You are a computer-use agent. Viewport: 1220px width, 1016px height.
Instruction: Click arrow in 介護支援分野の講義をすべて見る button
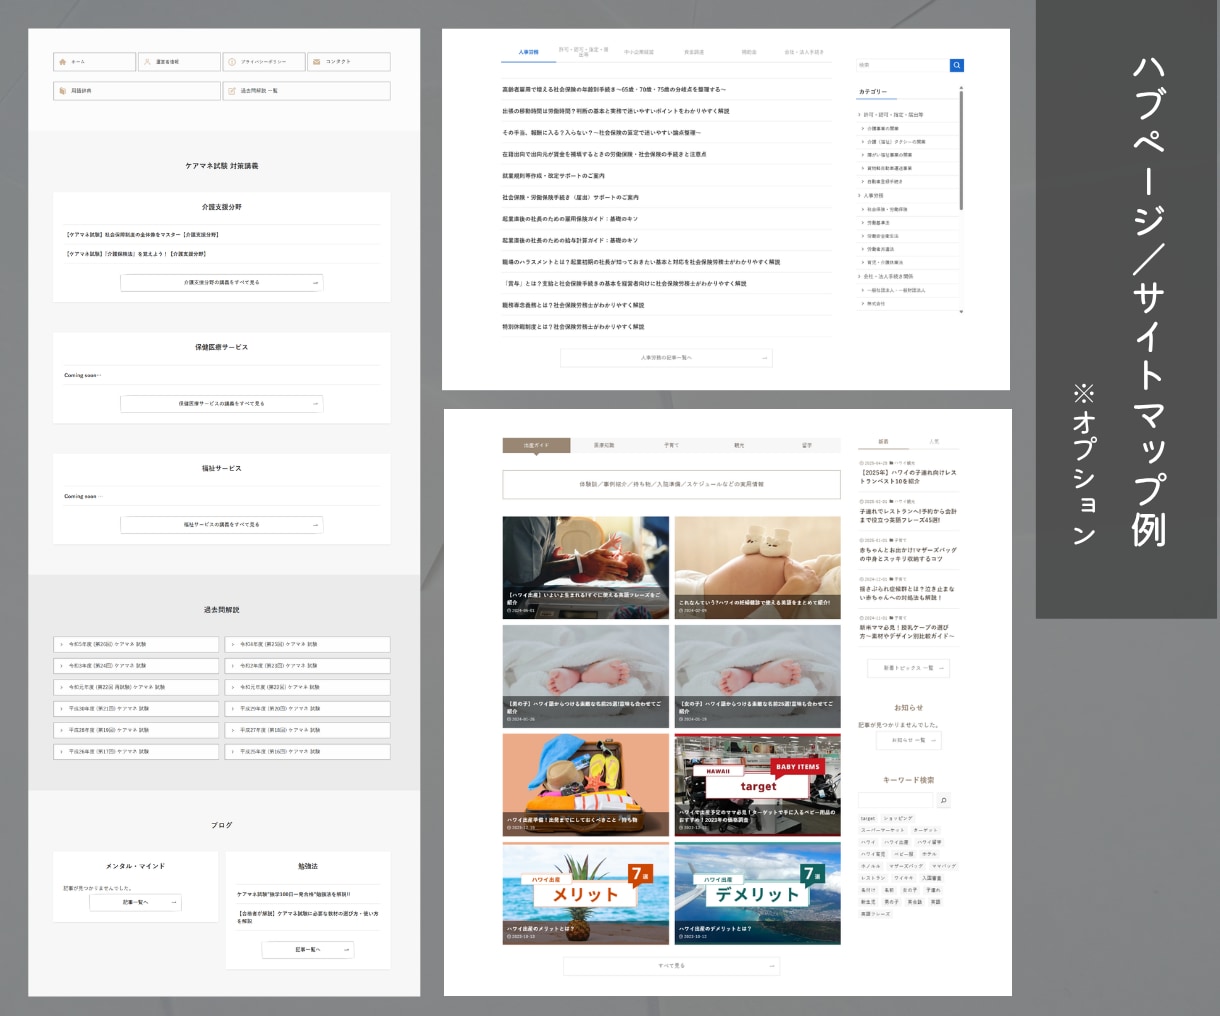click(316, 283)
